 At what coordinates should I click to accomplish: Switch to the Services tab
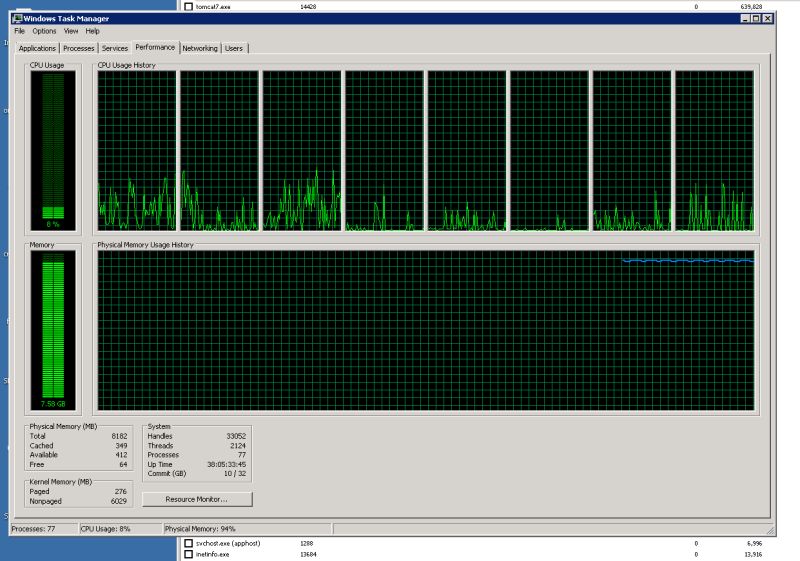(x=115, y=48)
